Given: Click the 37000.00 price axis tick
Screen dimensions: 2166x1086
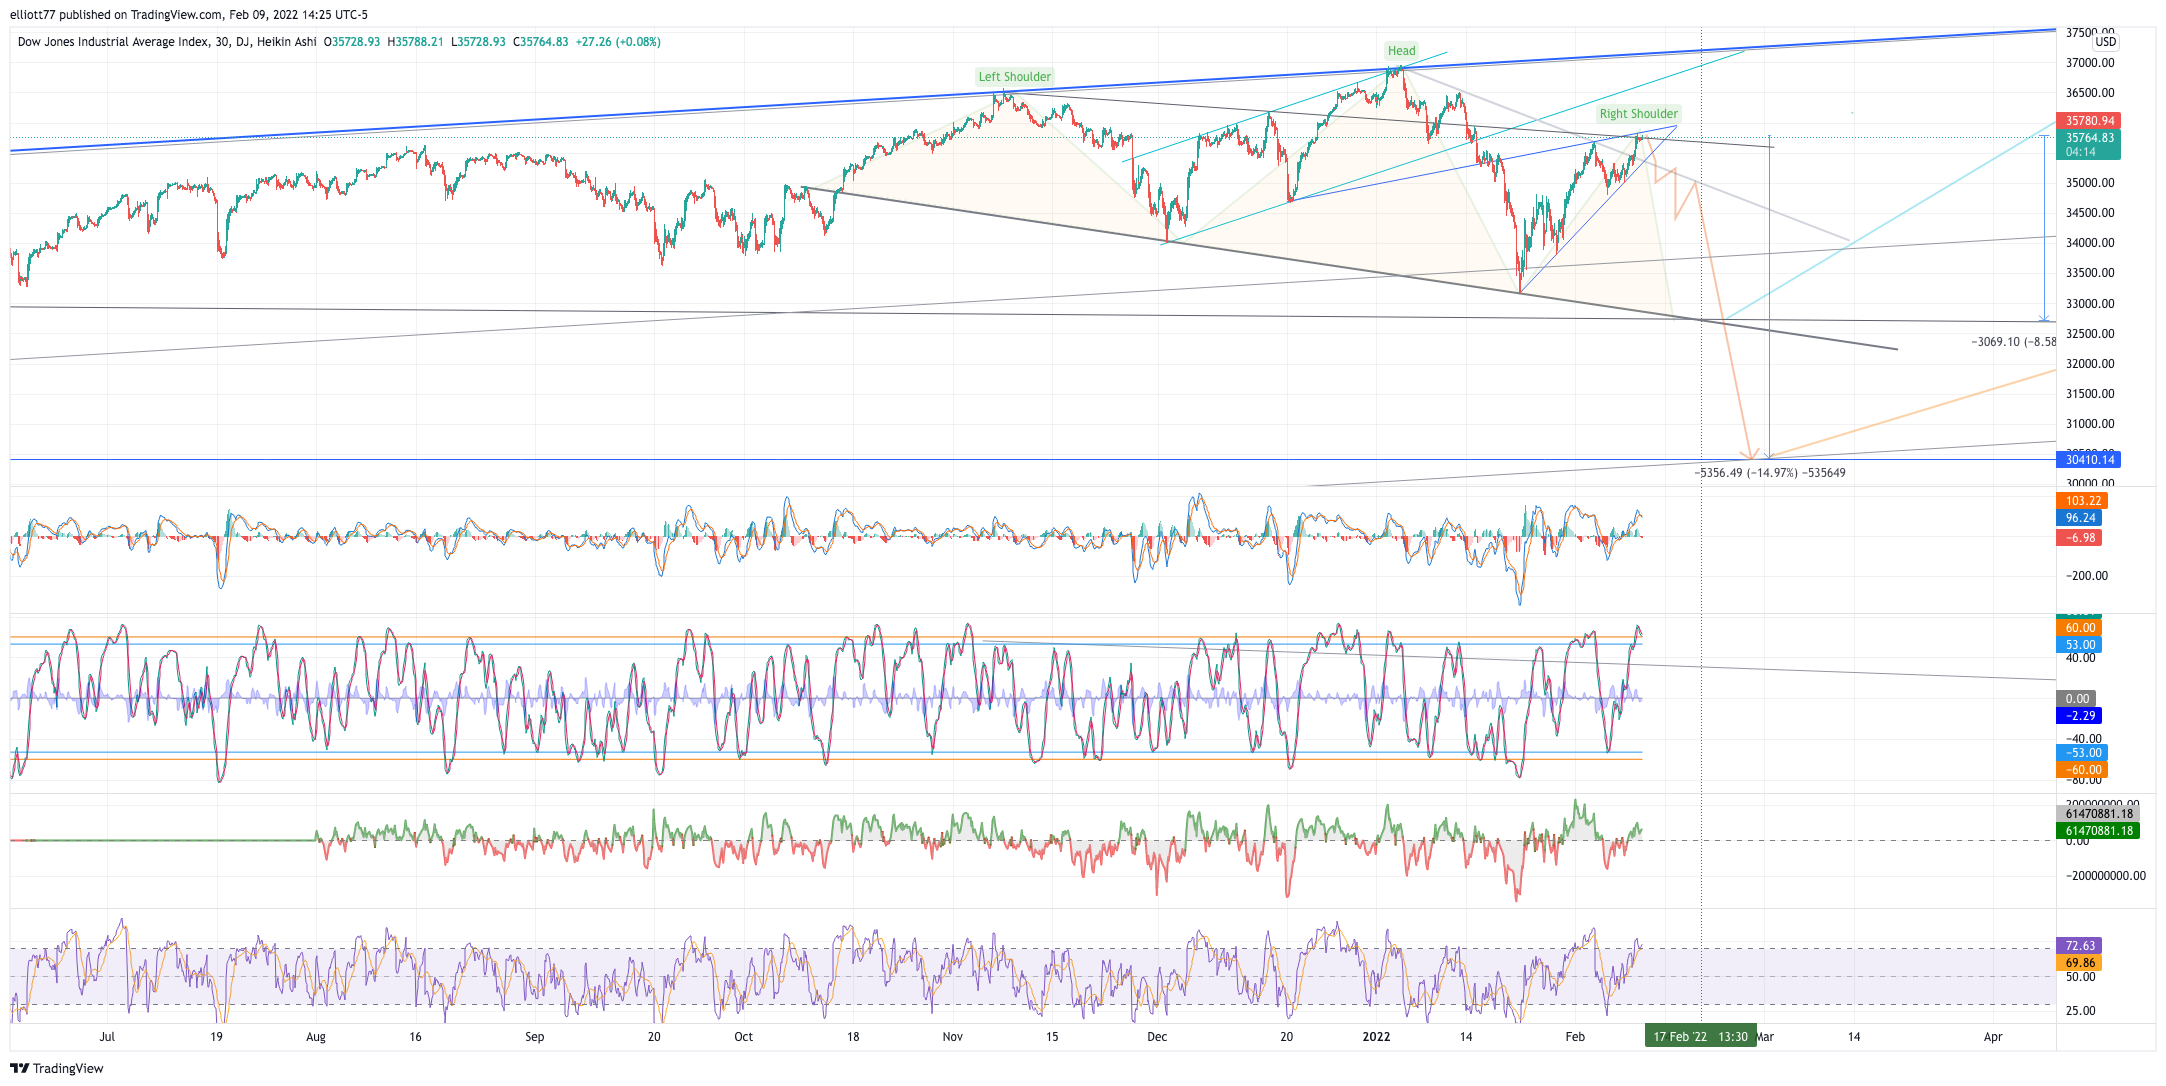Looking at the screenshot, I should click(2090, 63).
